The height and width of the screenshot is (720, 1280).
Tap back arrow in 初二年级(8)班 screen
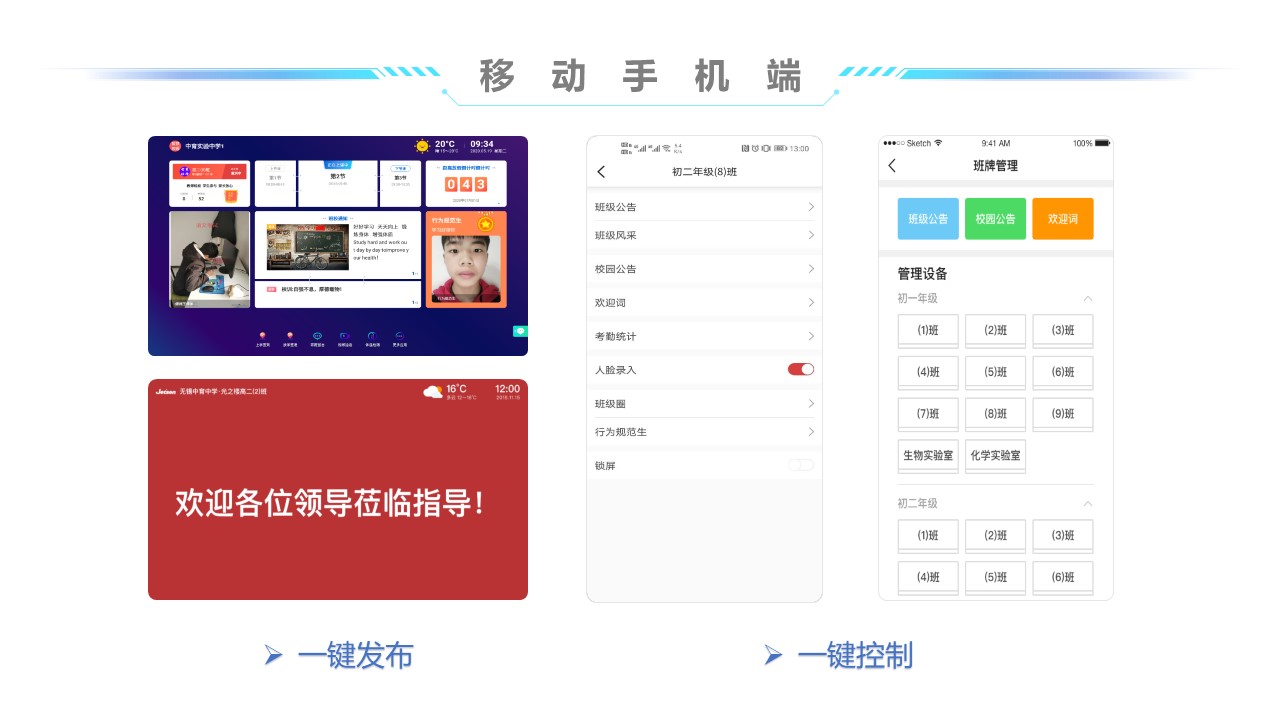(601, 172)
